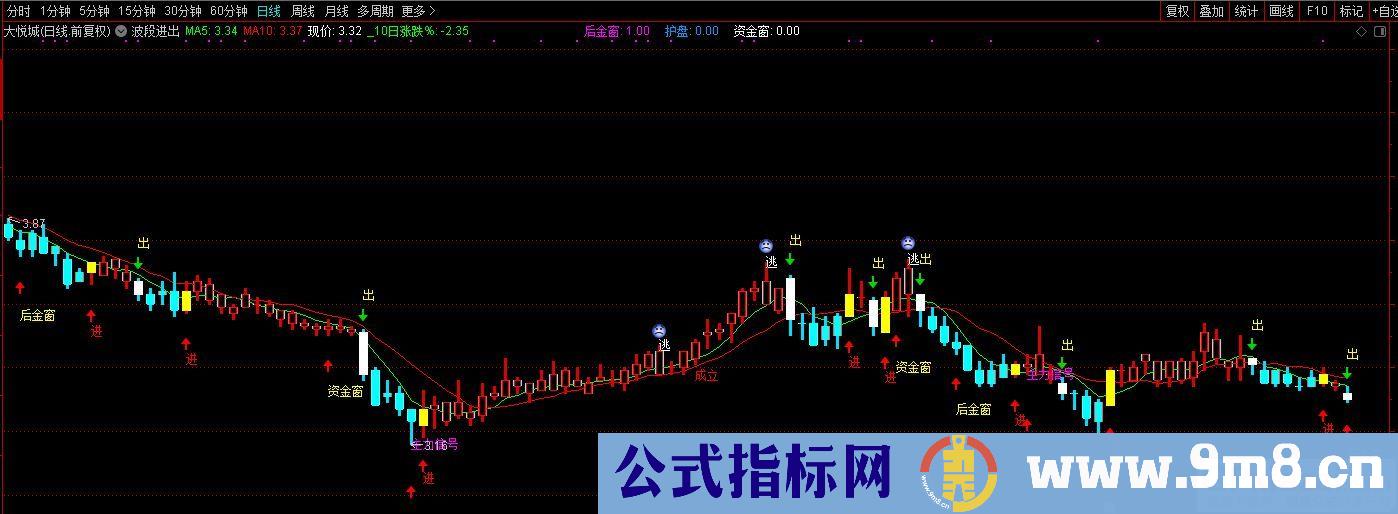
Task: Click the 后金窗: 1.00 header value
Action: pyautogui.click(x=617, y=31)
